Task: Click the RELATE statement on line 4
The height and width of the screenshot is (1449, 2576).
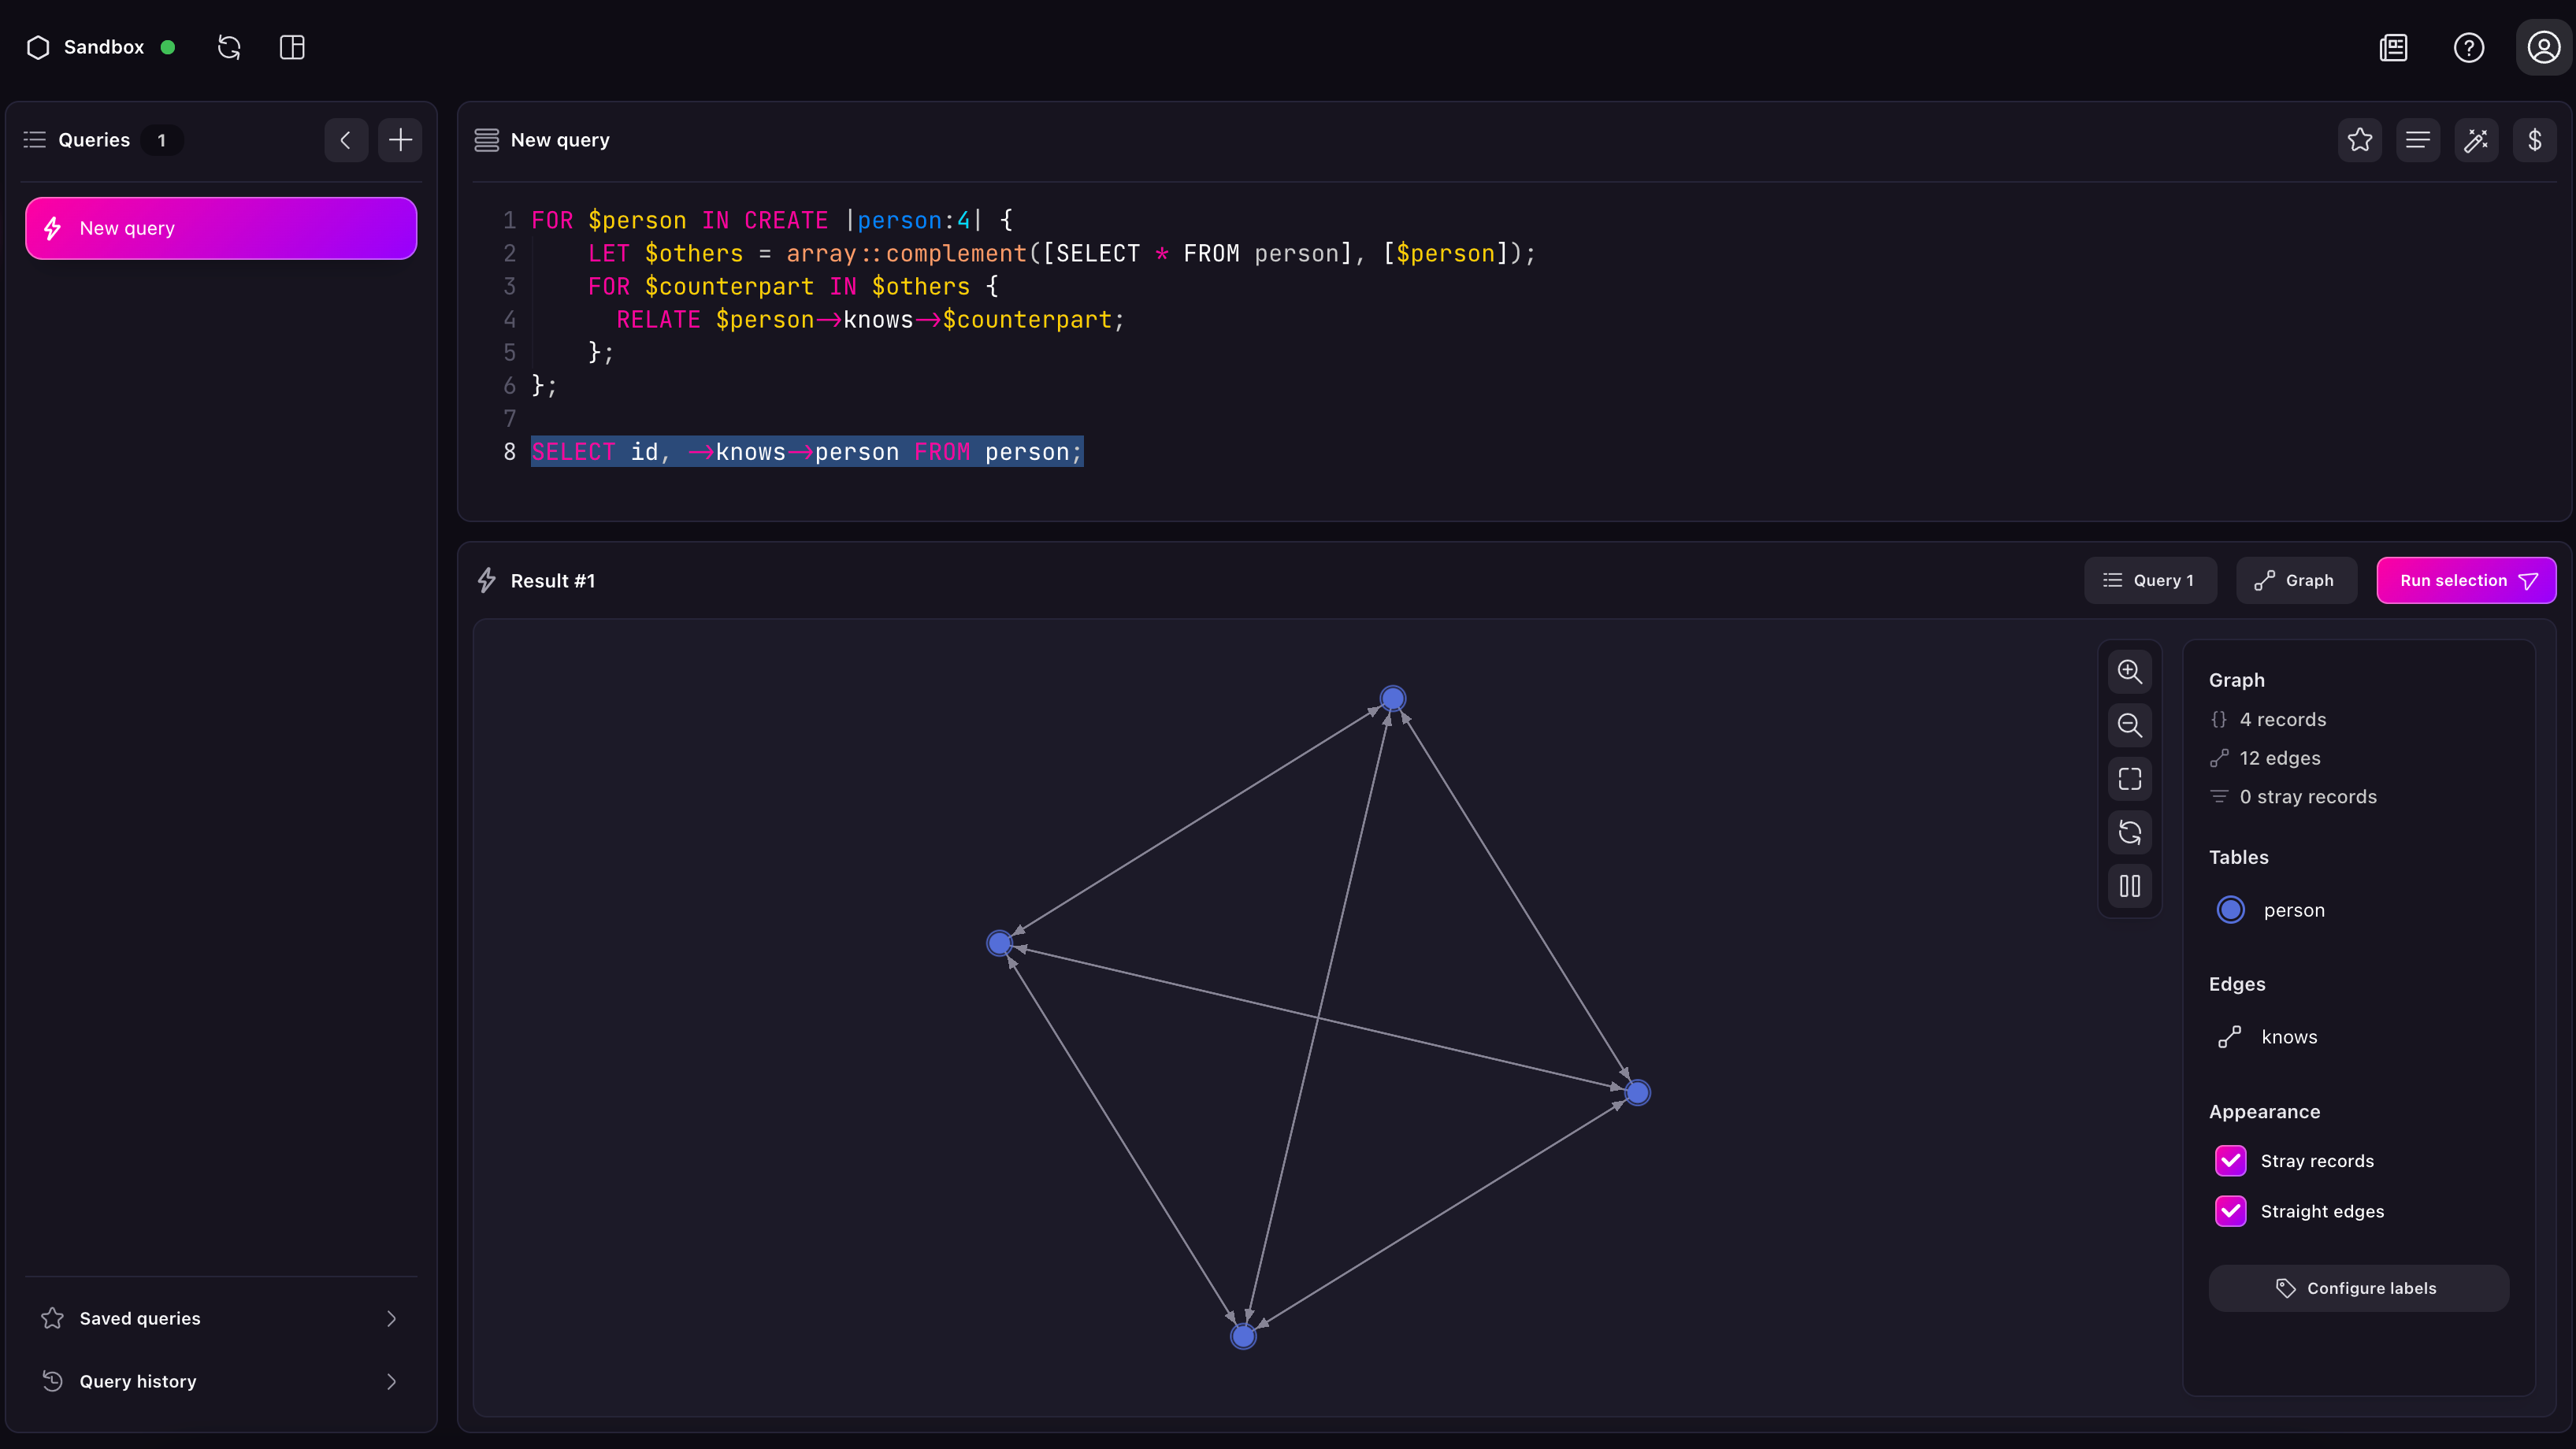Action: 870,320
